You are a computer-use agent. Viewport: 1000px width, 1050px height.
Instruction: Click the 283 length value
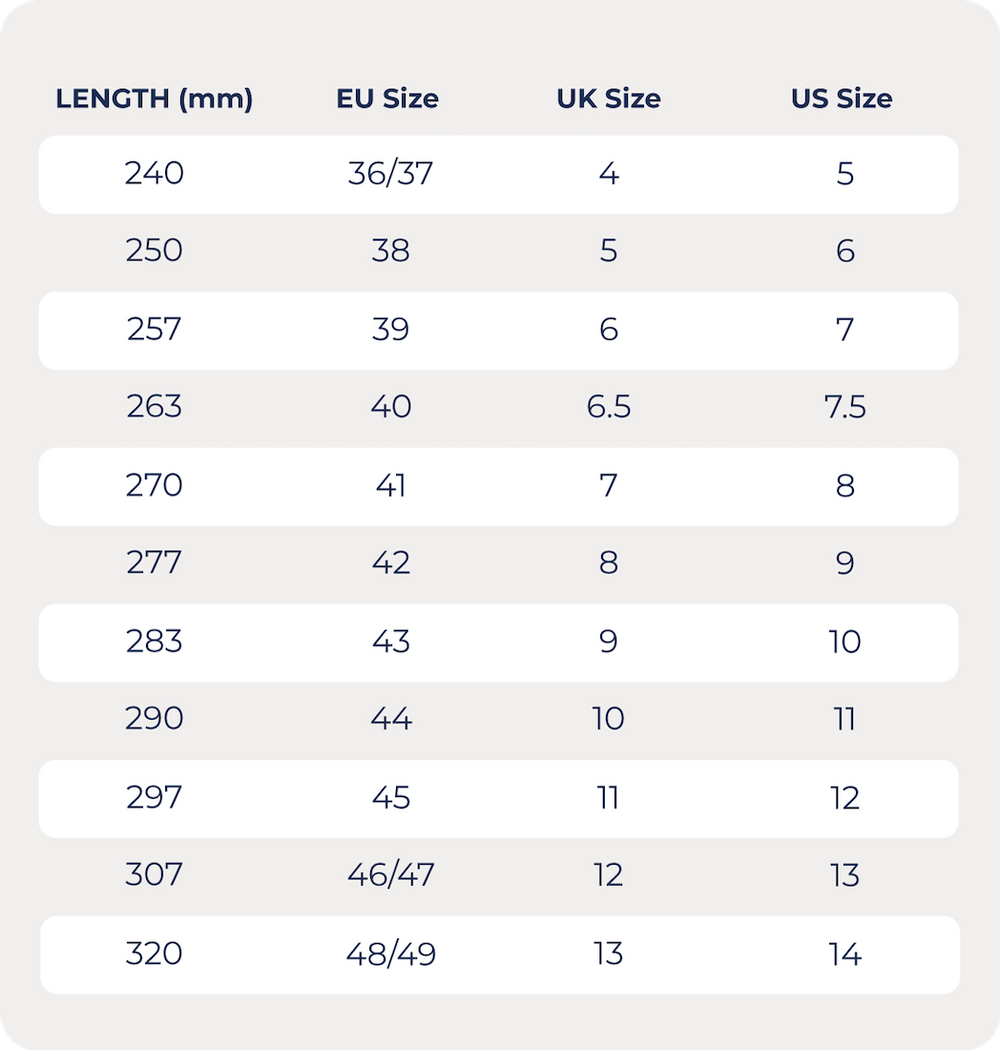pos(154,641)
